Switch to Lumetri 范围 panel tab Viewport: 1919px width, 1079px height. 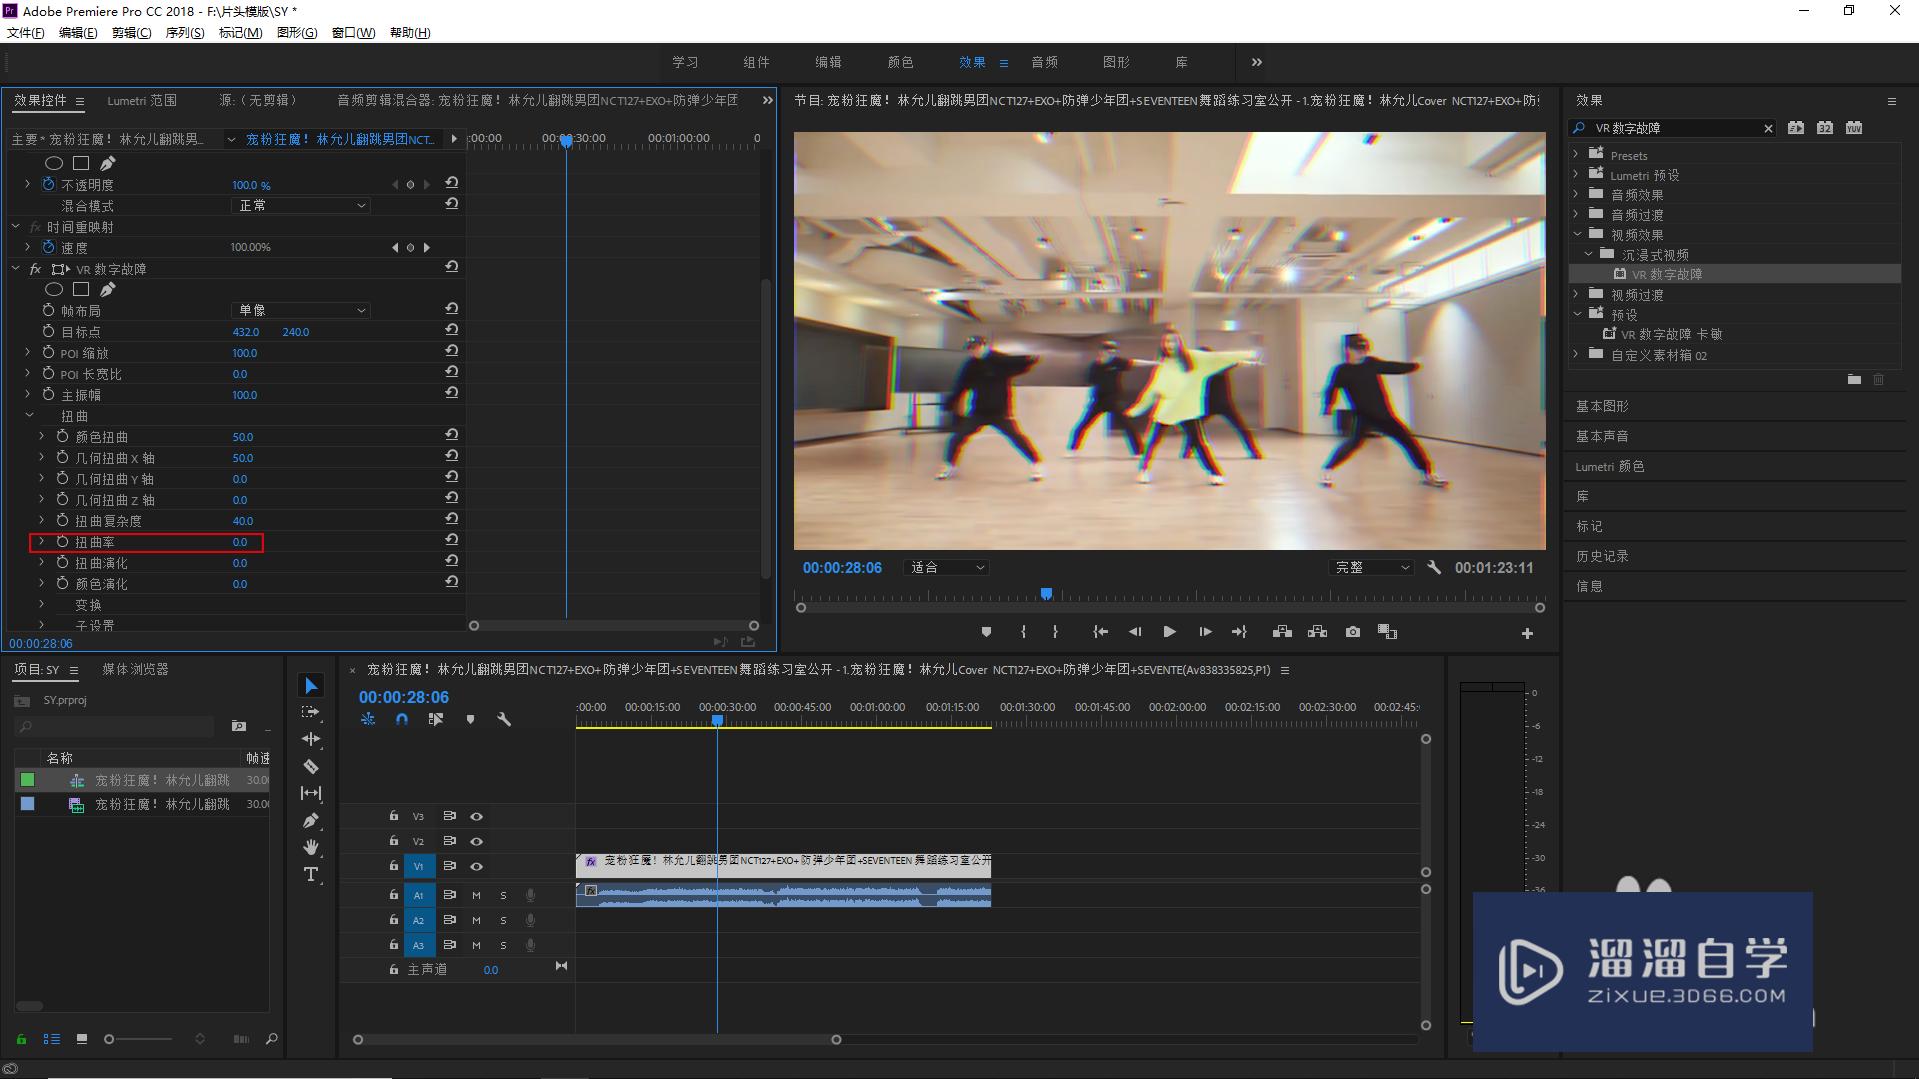142,100
